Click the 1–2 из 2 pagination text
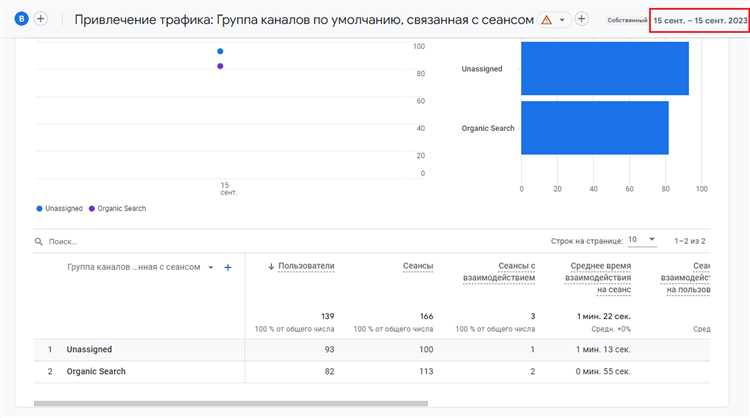This screenshot has height=418, width=750. 689,241
